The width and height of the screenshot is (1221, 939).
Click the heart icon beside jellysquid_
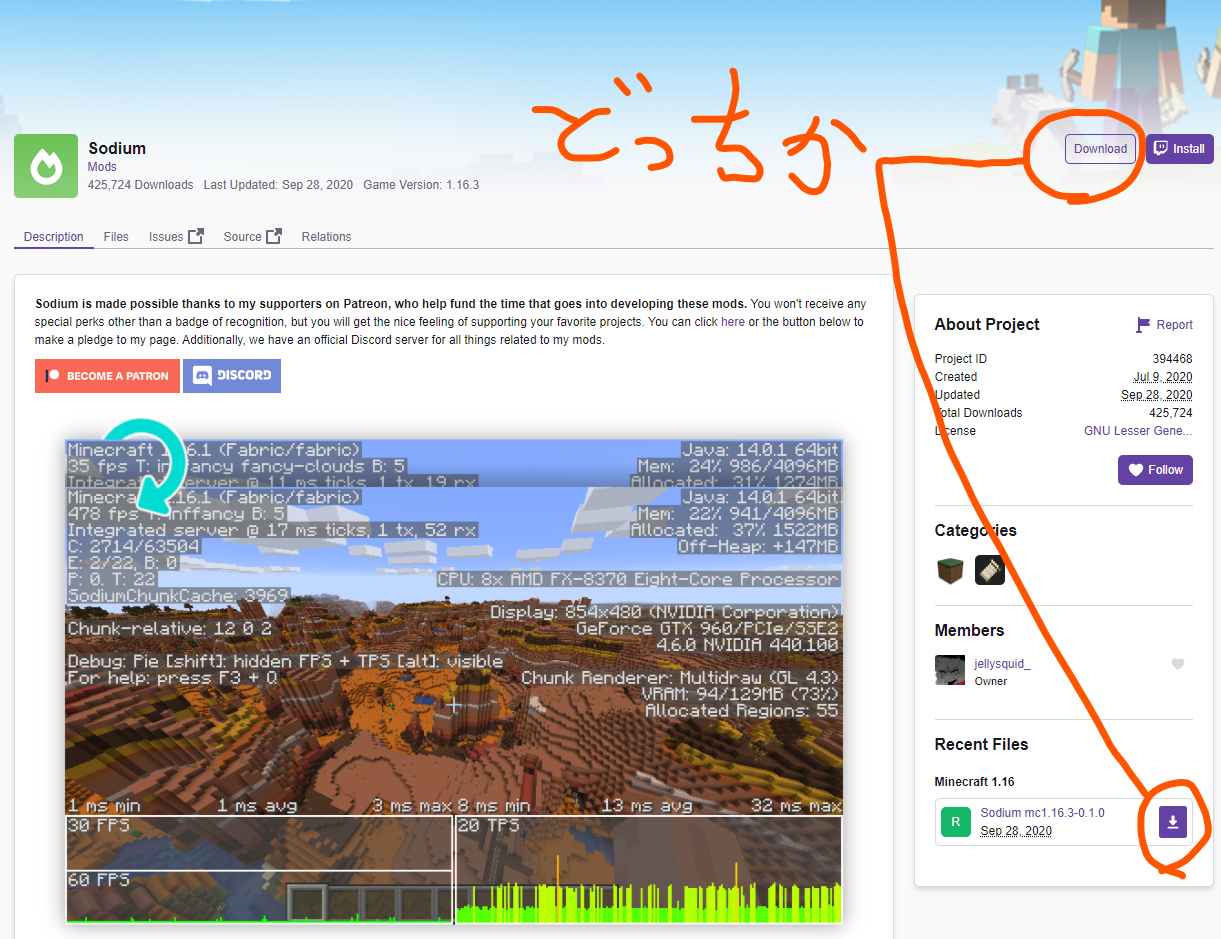(1178, 664)
